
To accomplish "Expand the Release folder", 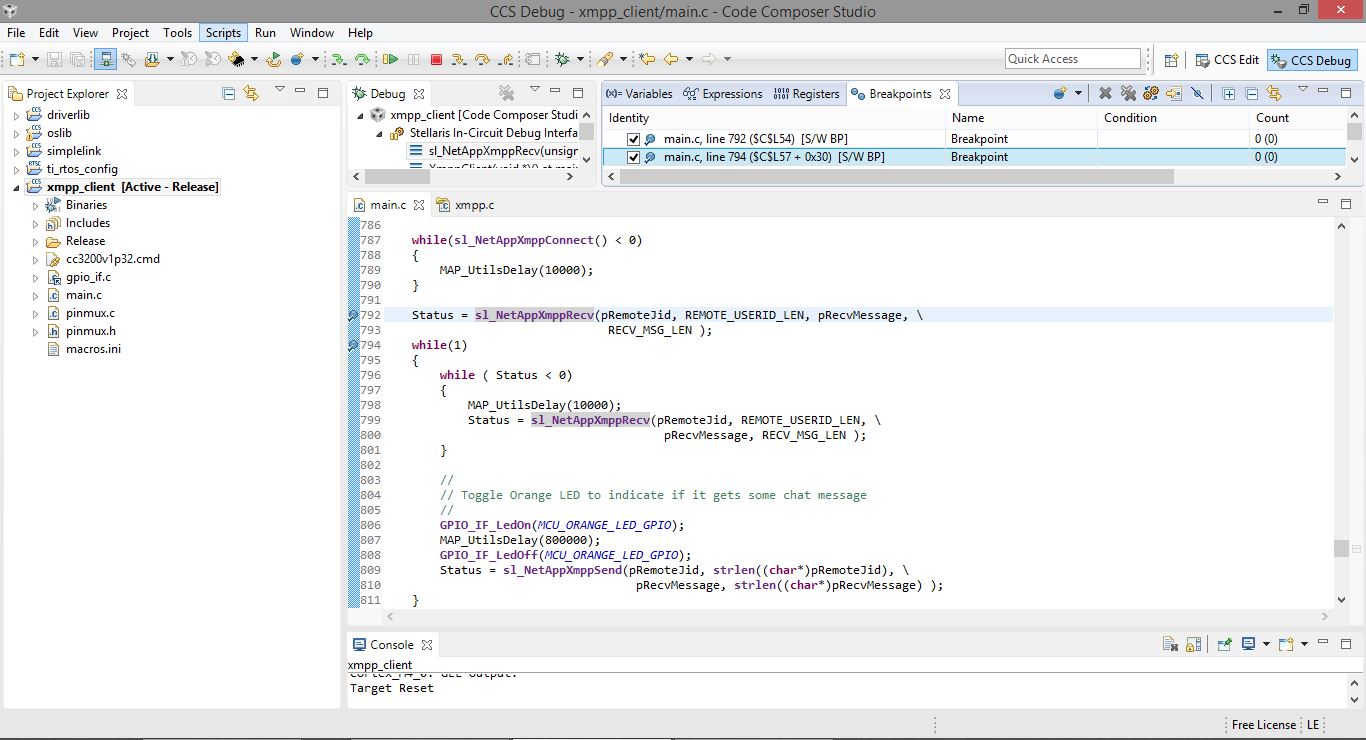I will [35, 241].
